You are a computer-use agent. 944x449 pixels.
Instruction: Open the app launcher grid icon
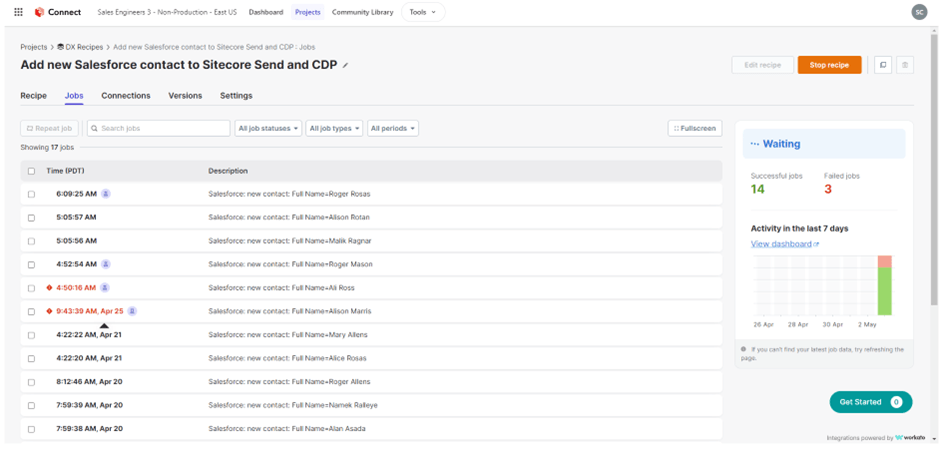coord(18,12)
